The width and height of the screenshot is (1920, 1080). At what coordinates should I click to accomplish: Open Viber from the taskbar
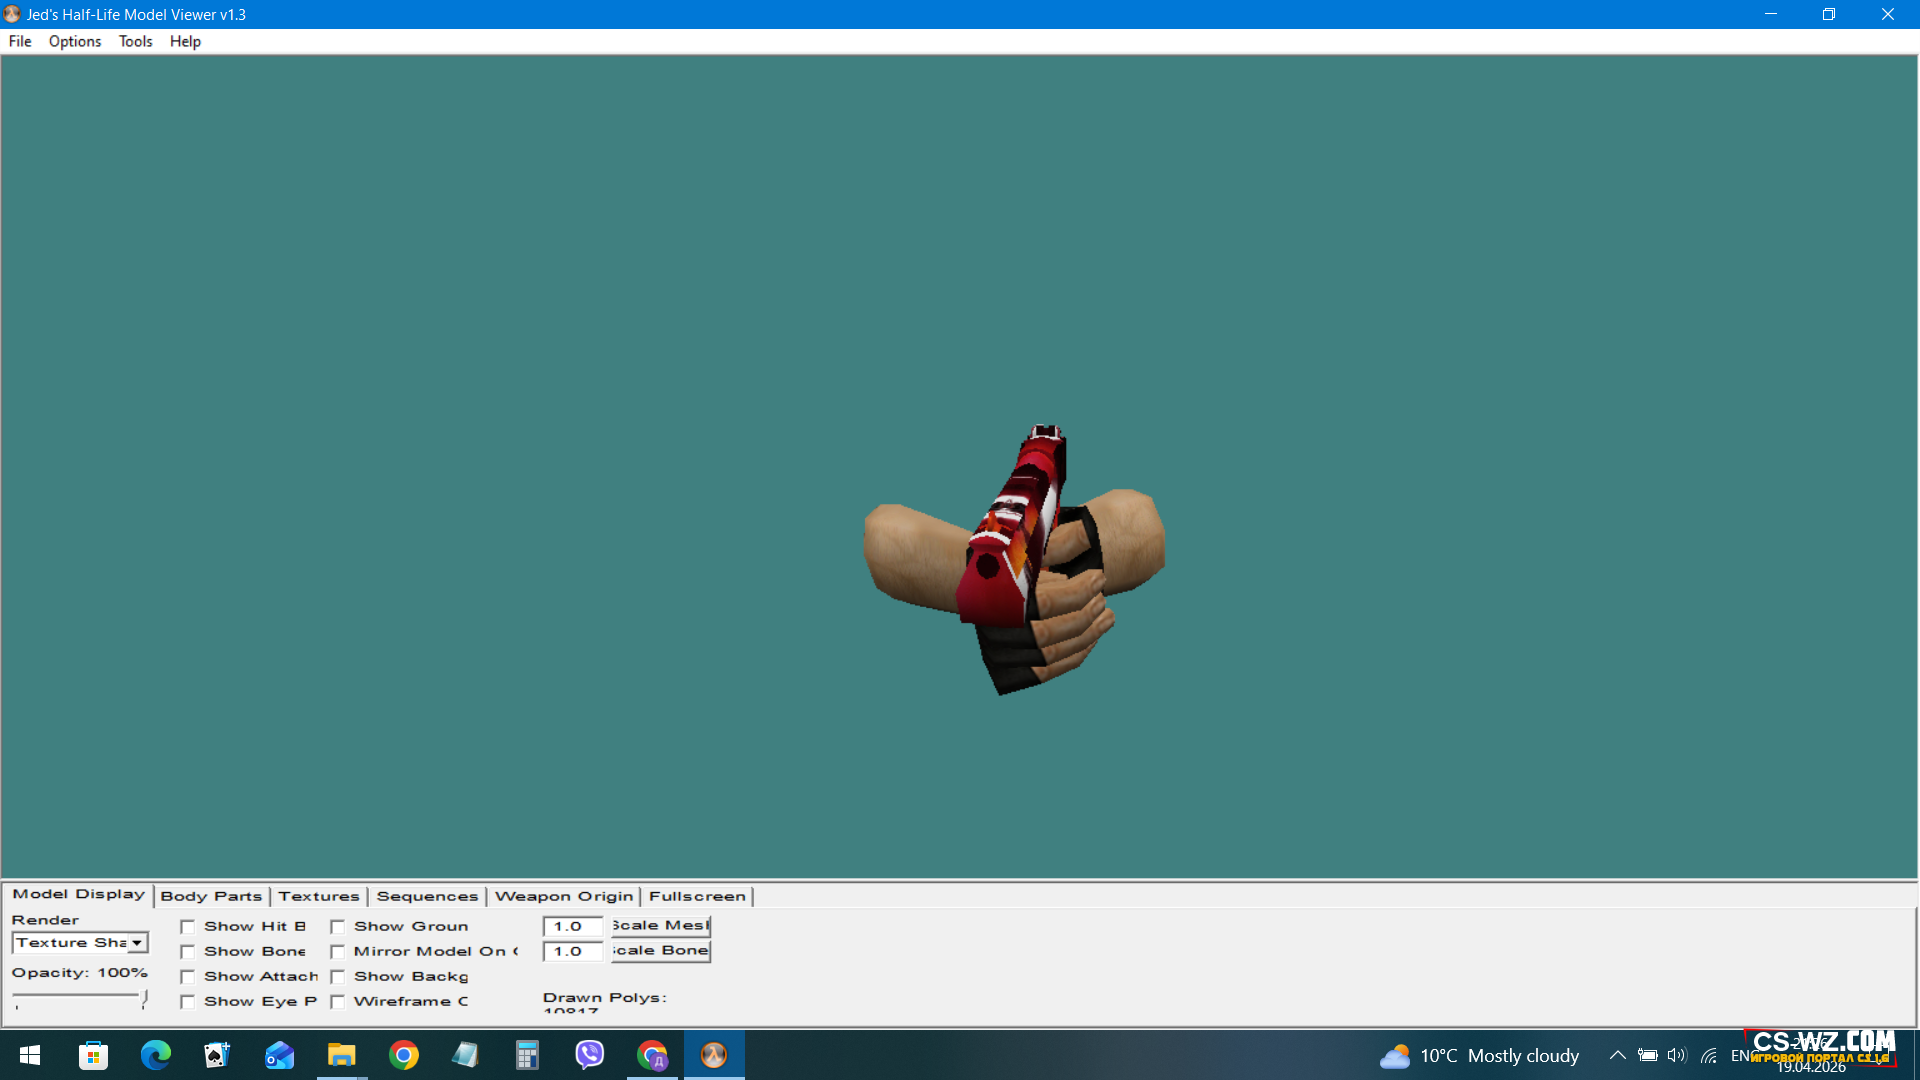tap(590, 1055)
